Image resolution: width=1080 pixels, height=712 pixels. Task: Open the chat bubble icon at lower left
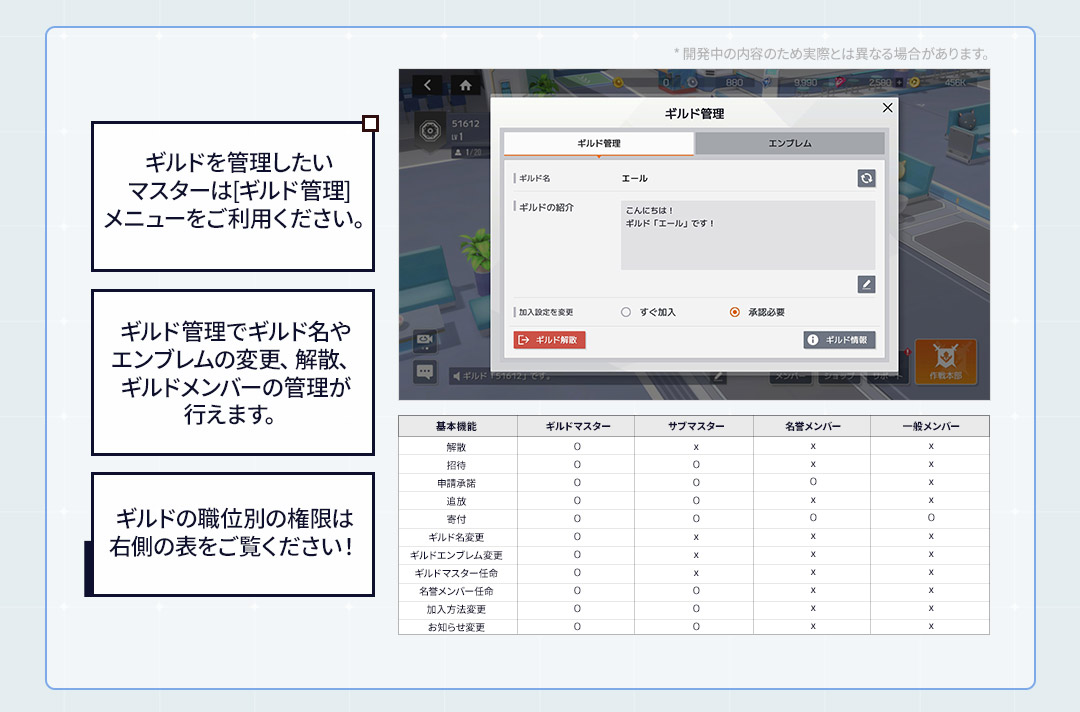tap(424, 371)
